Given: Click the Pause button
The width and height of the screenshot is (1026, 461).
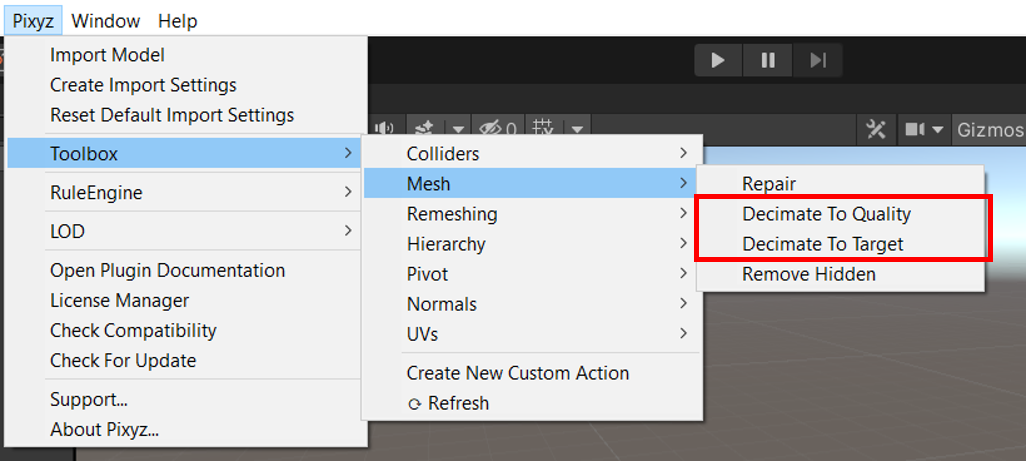Looking at the screenshot, I should (x=768, y=60).
